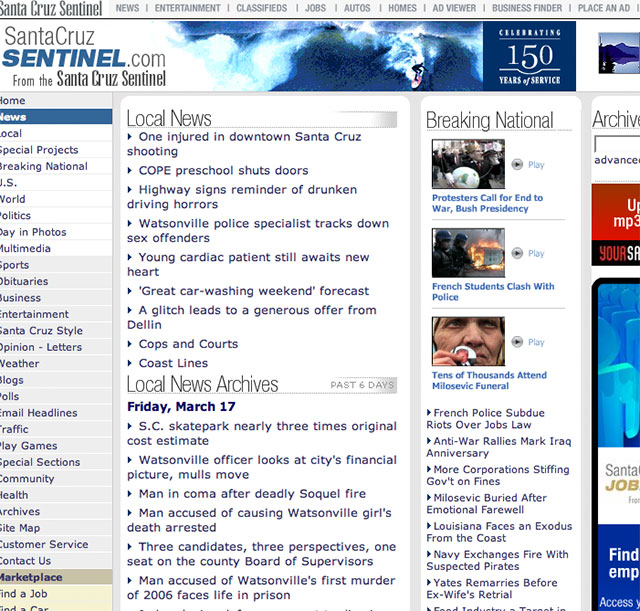Click the SantaCruzSentinel.com logo
The width and height of the screenshot is (640, 611).
click(84, 57)
